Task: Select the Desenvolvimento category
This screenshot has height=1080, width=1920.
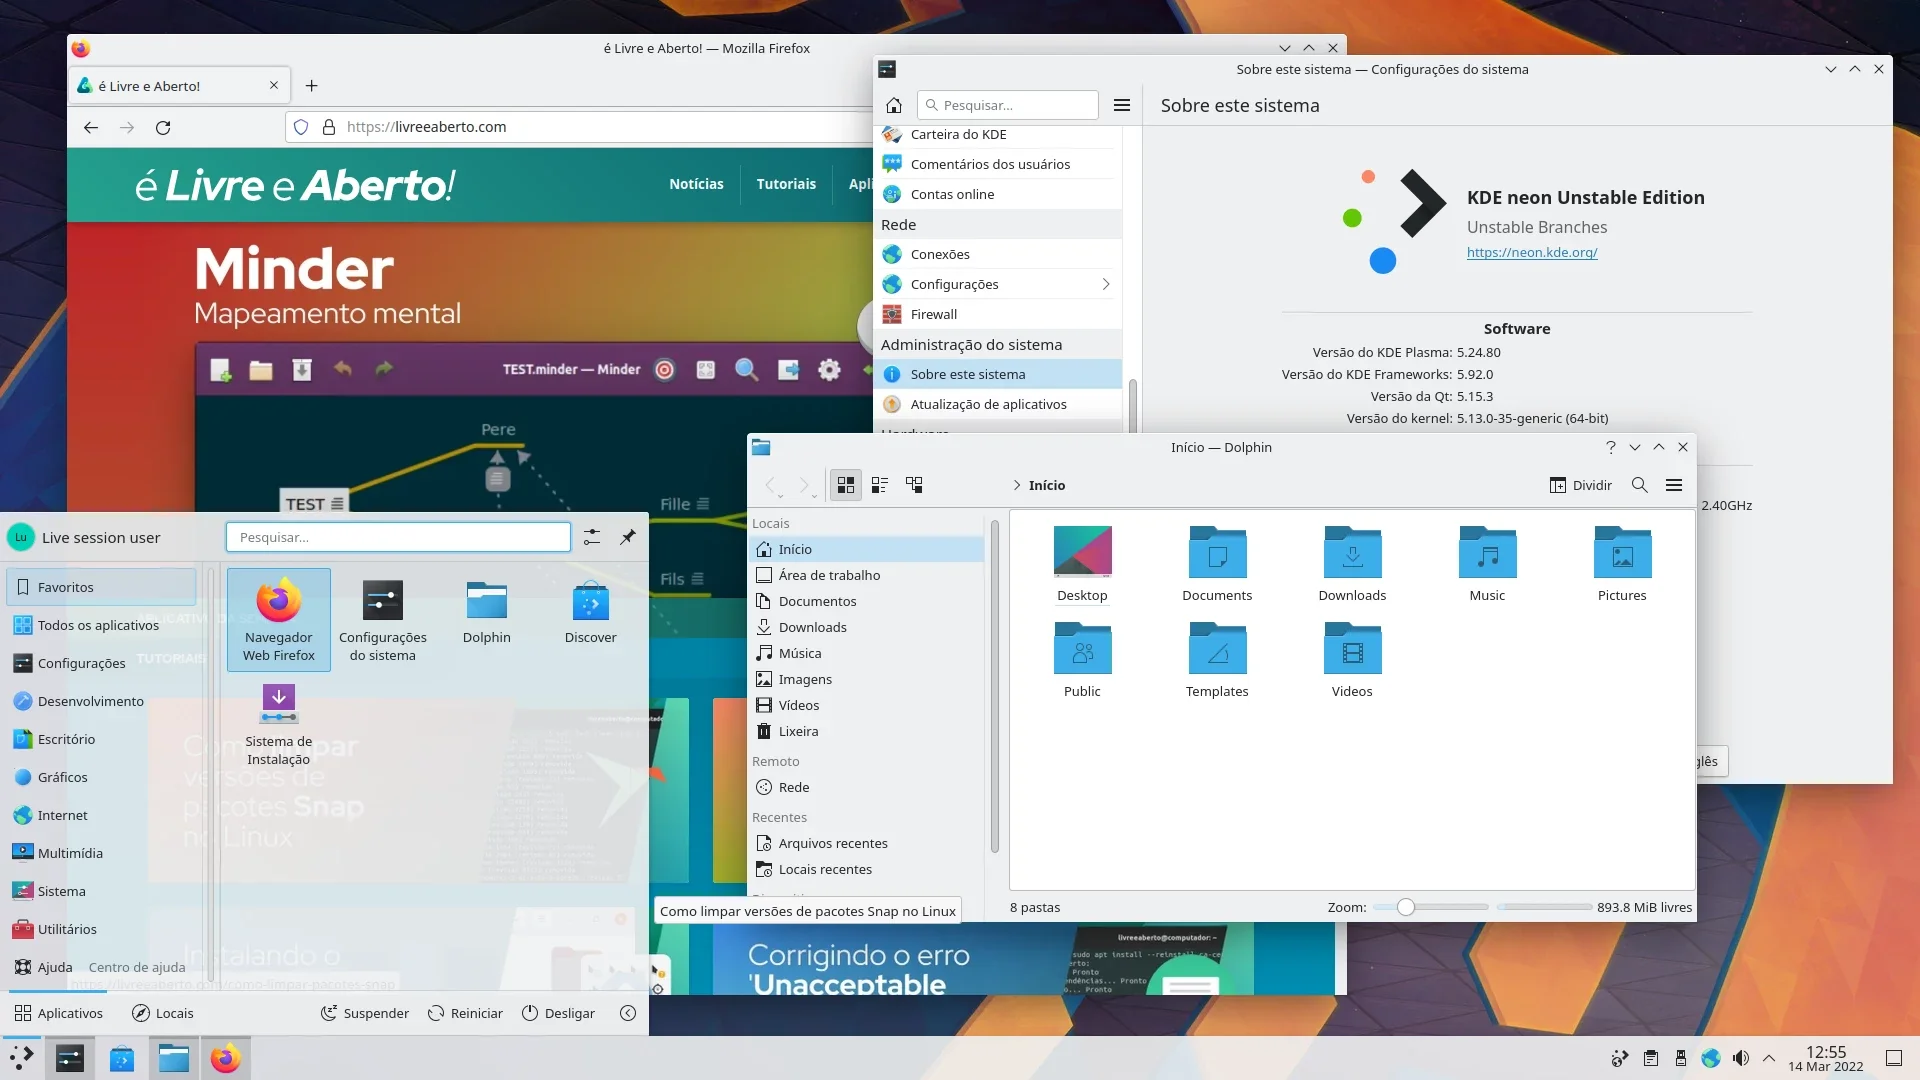Action: pyautogui.click(x=101, y=701)
